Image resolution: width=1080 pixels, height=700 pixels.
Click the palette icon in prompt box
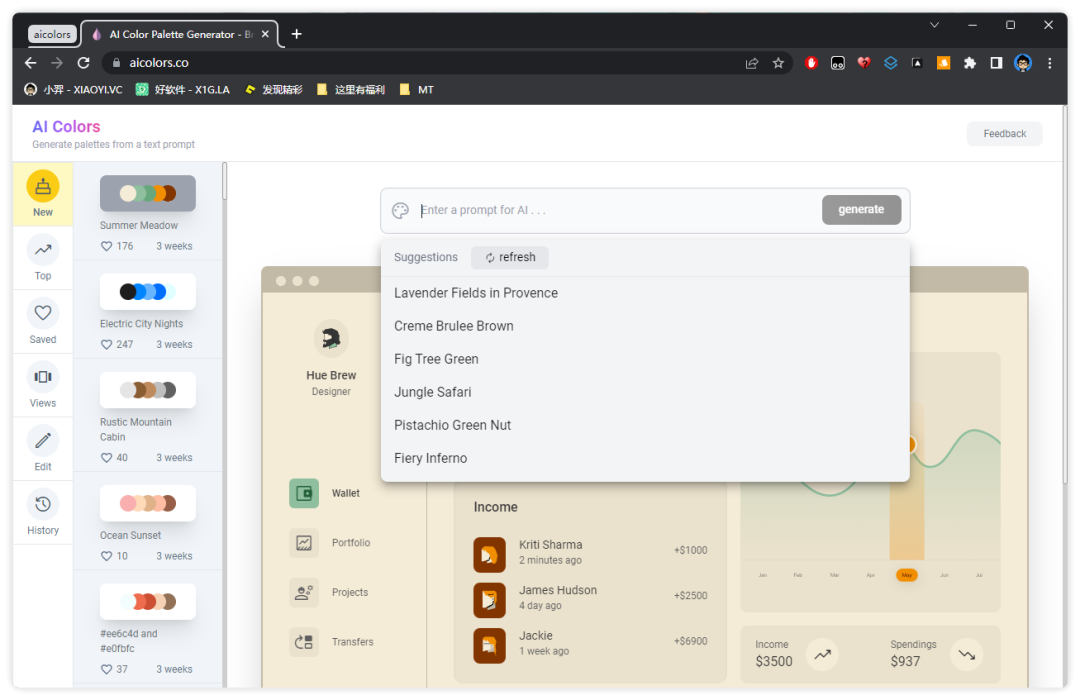400,210
